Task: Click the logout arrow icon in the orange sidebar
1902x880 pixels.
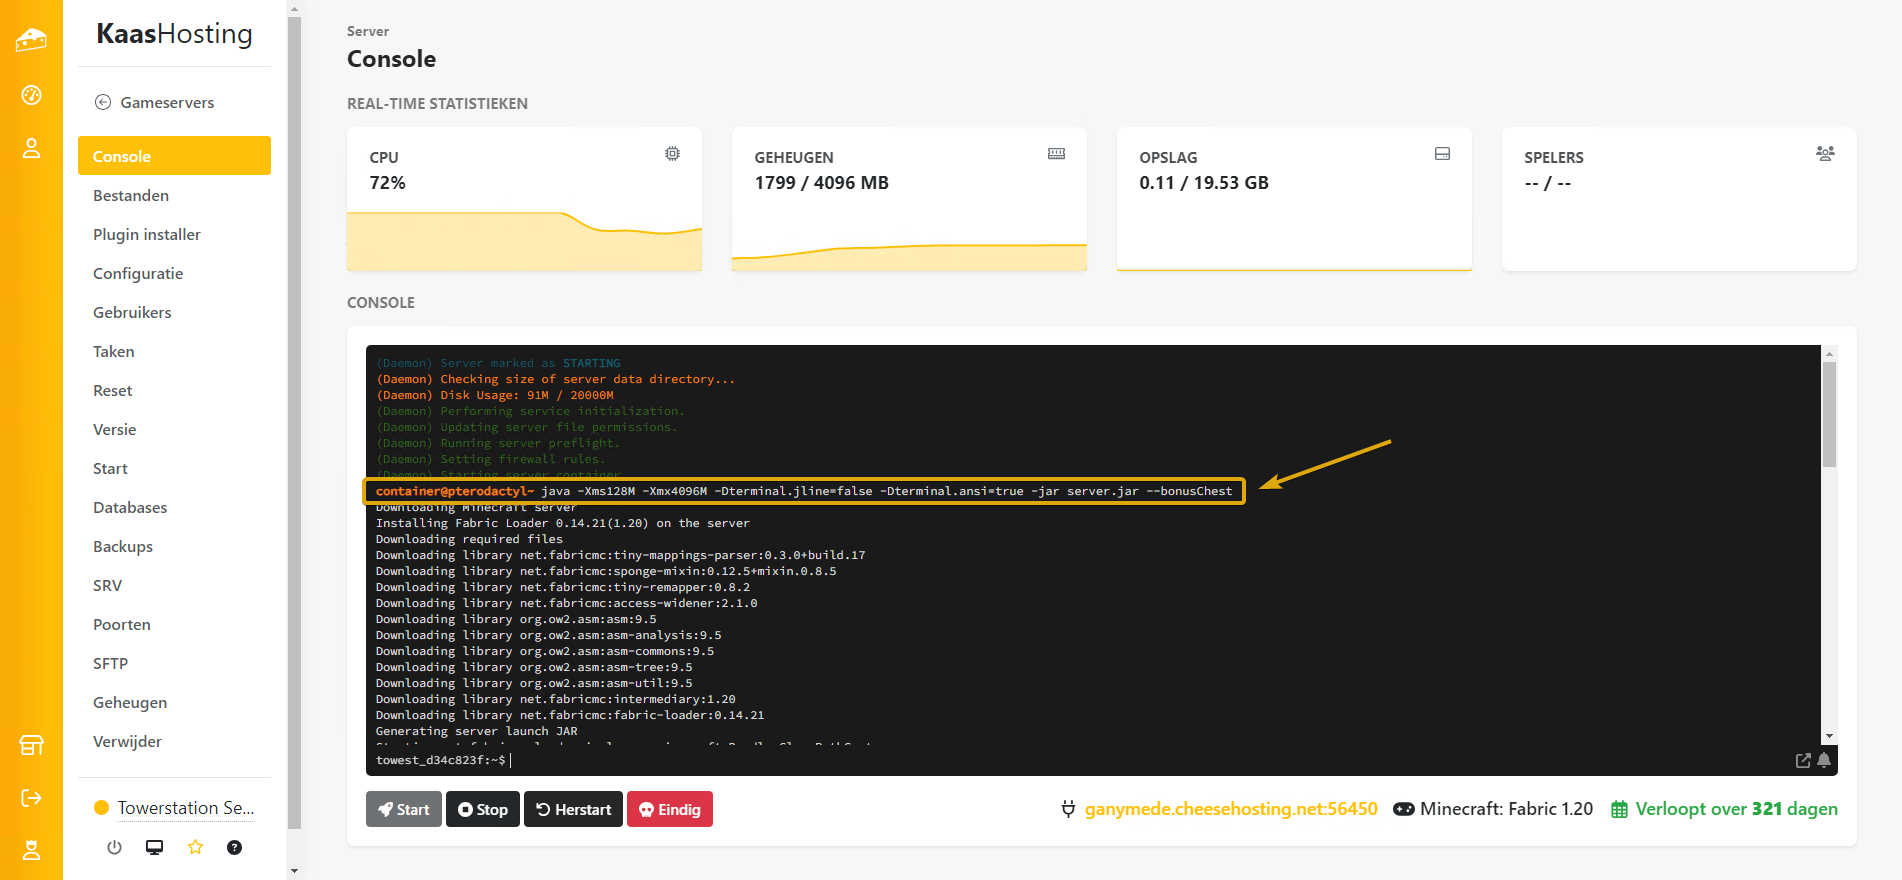Action: [x=31, y=798]
